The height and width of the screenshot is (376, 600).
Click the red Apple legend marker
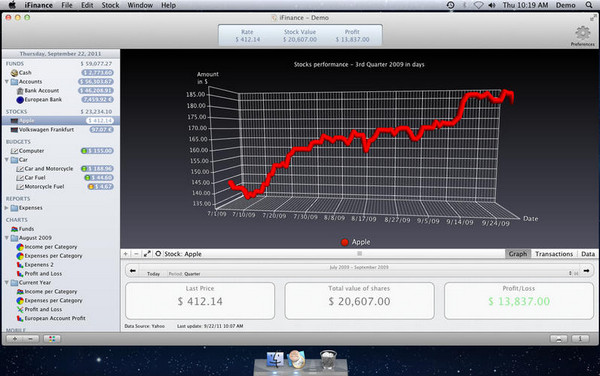coord(345,242)
